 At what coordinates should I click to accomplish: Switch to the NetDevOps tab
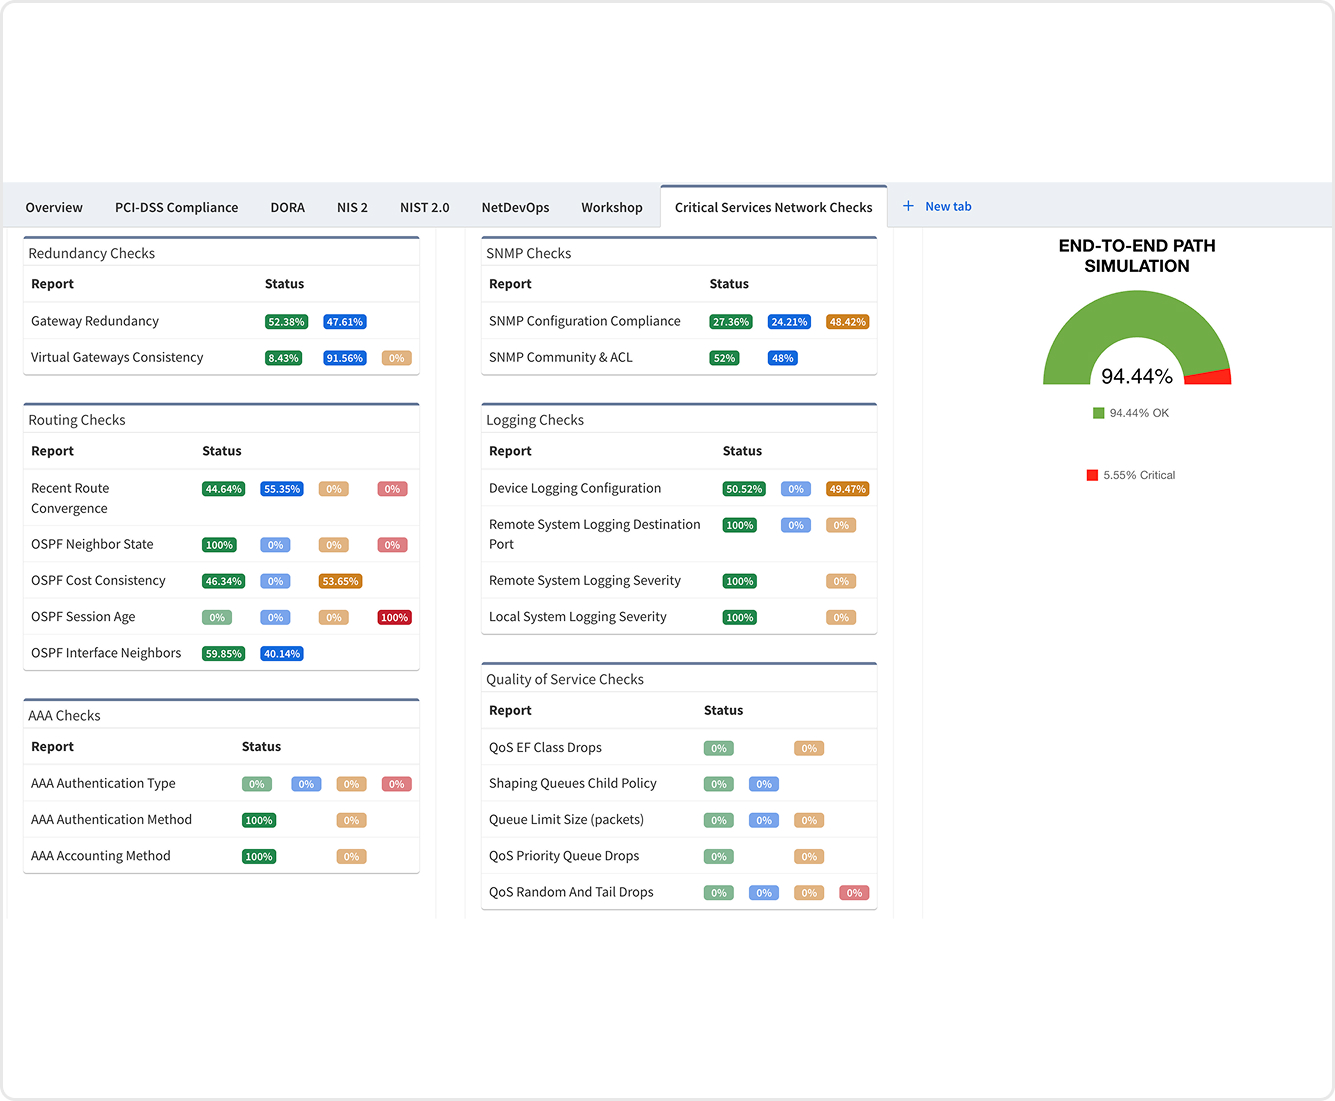point(515,208)
